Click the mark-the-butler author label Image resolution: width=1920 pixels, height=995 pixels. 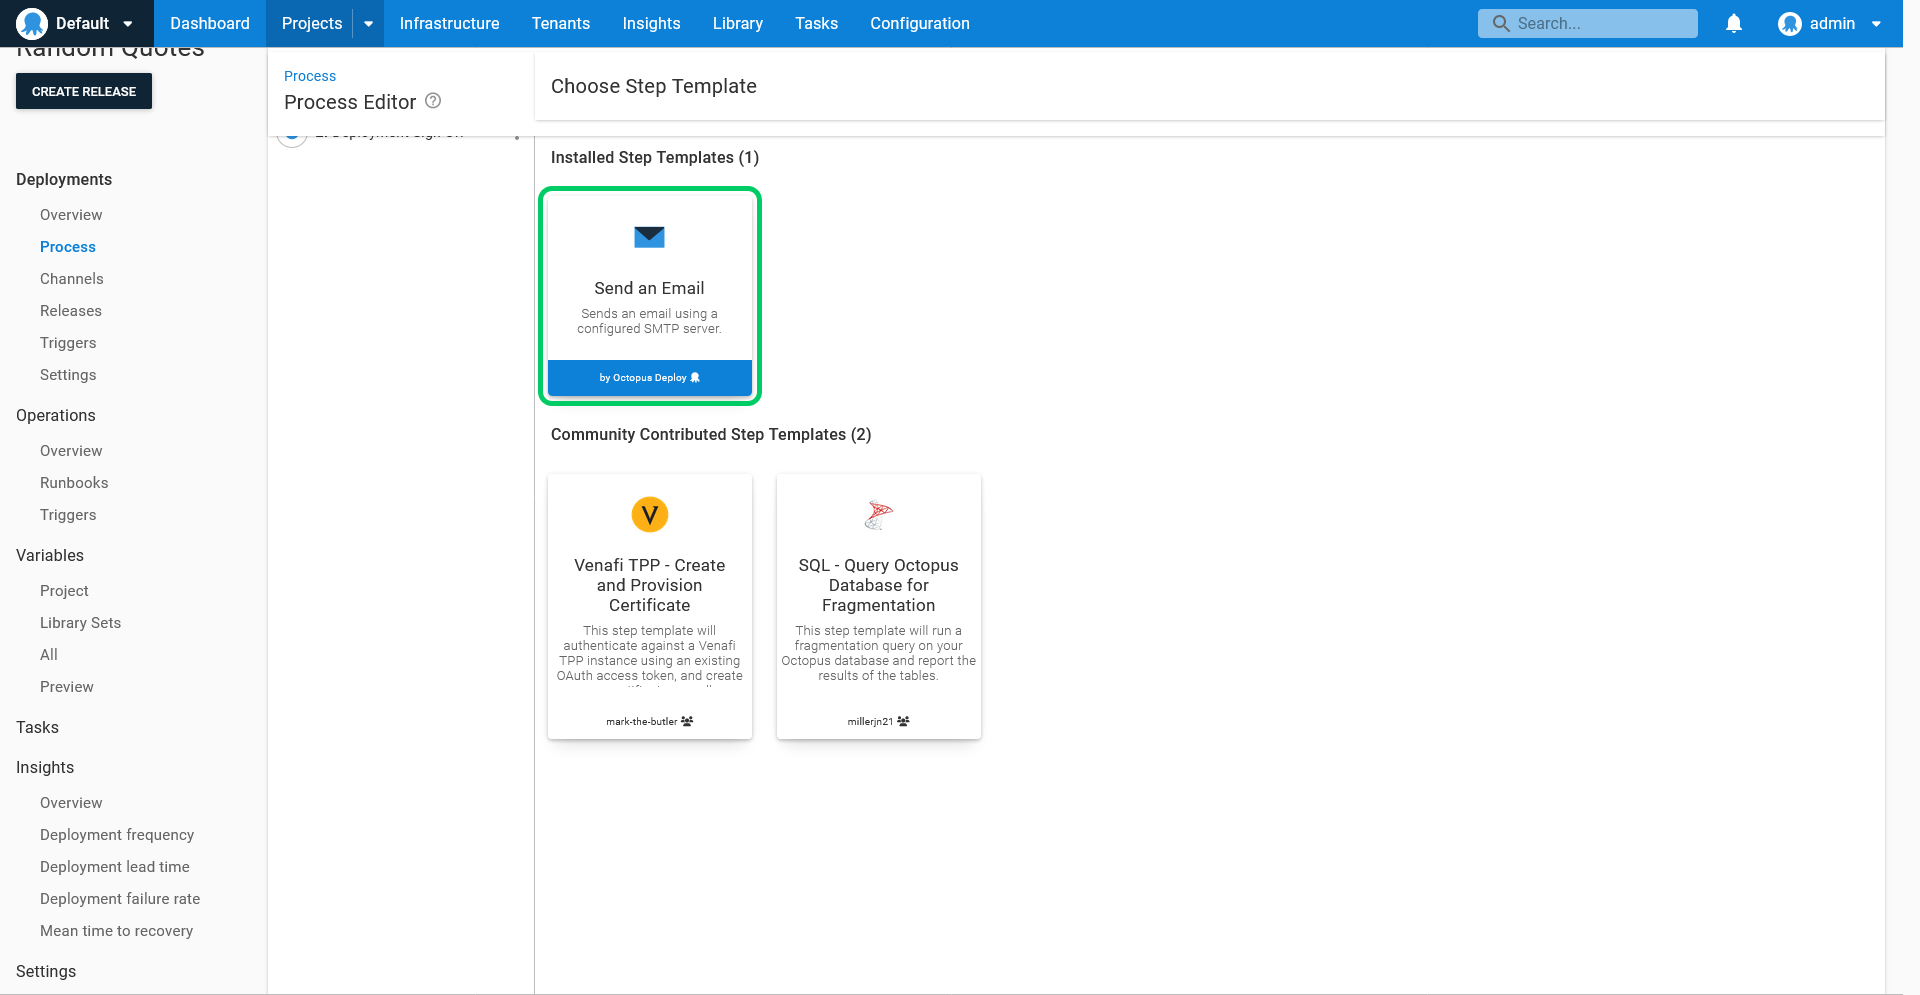(641, 721)
